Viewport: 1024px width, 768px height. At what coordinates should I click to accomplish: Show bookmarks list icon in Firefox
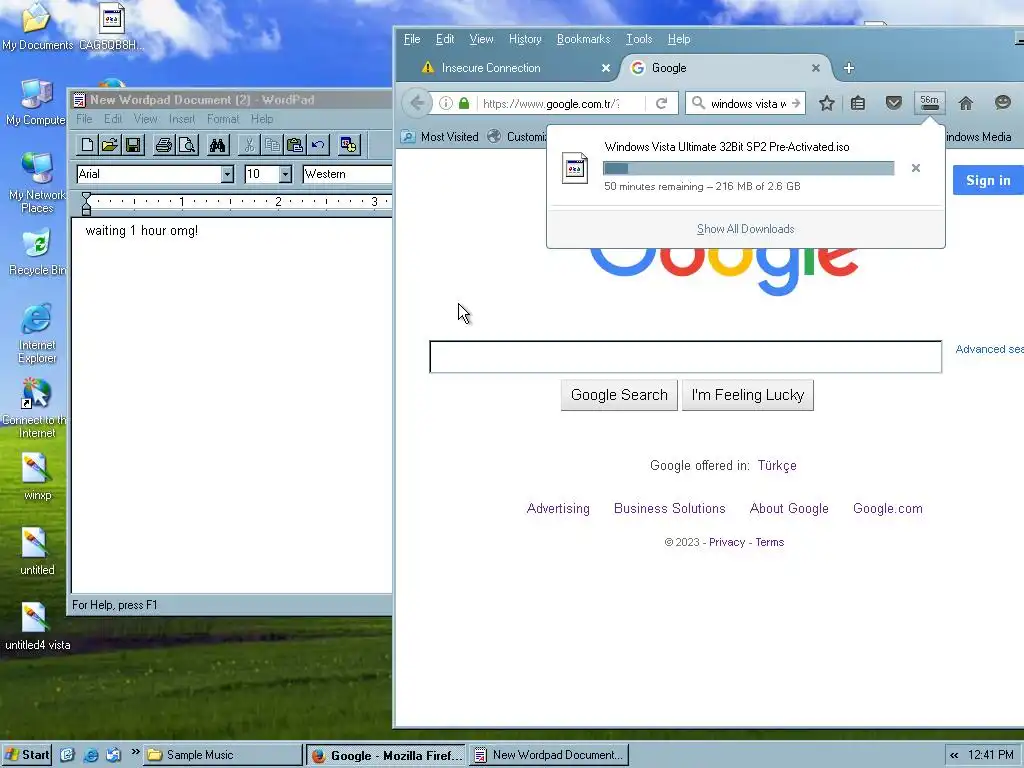(x=858, y=103)
